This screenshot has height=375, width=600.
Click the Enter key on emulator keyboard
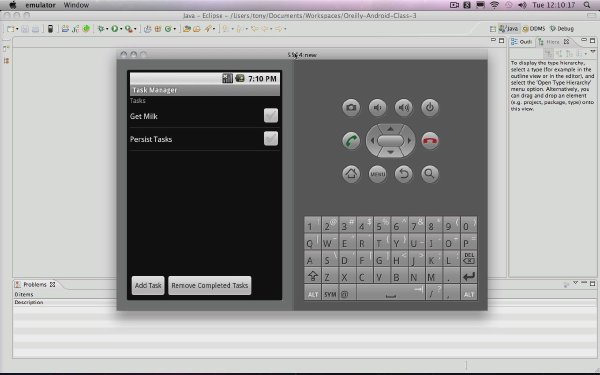coord(469,276)
